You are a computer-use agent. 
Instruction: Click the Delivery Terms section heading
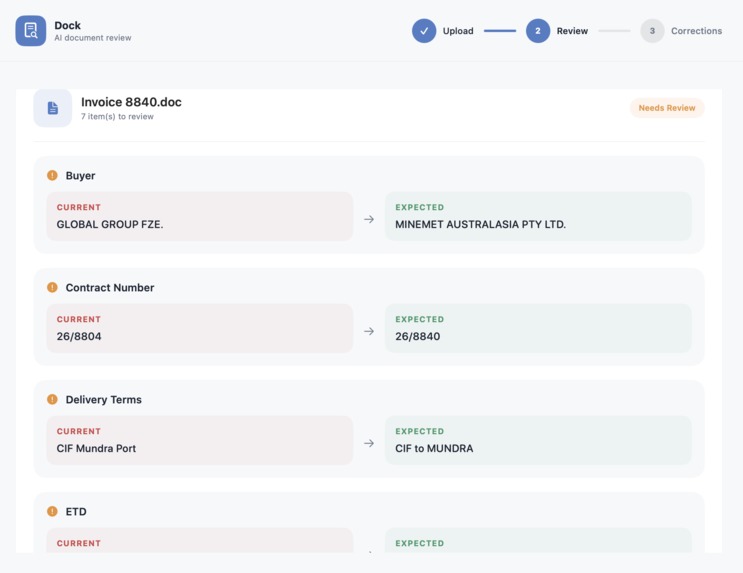103,400
